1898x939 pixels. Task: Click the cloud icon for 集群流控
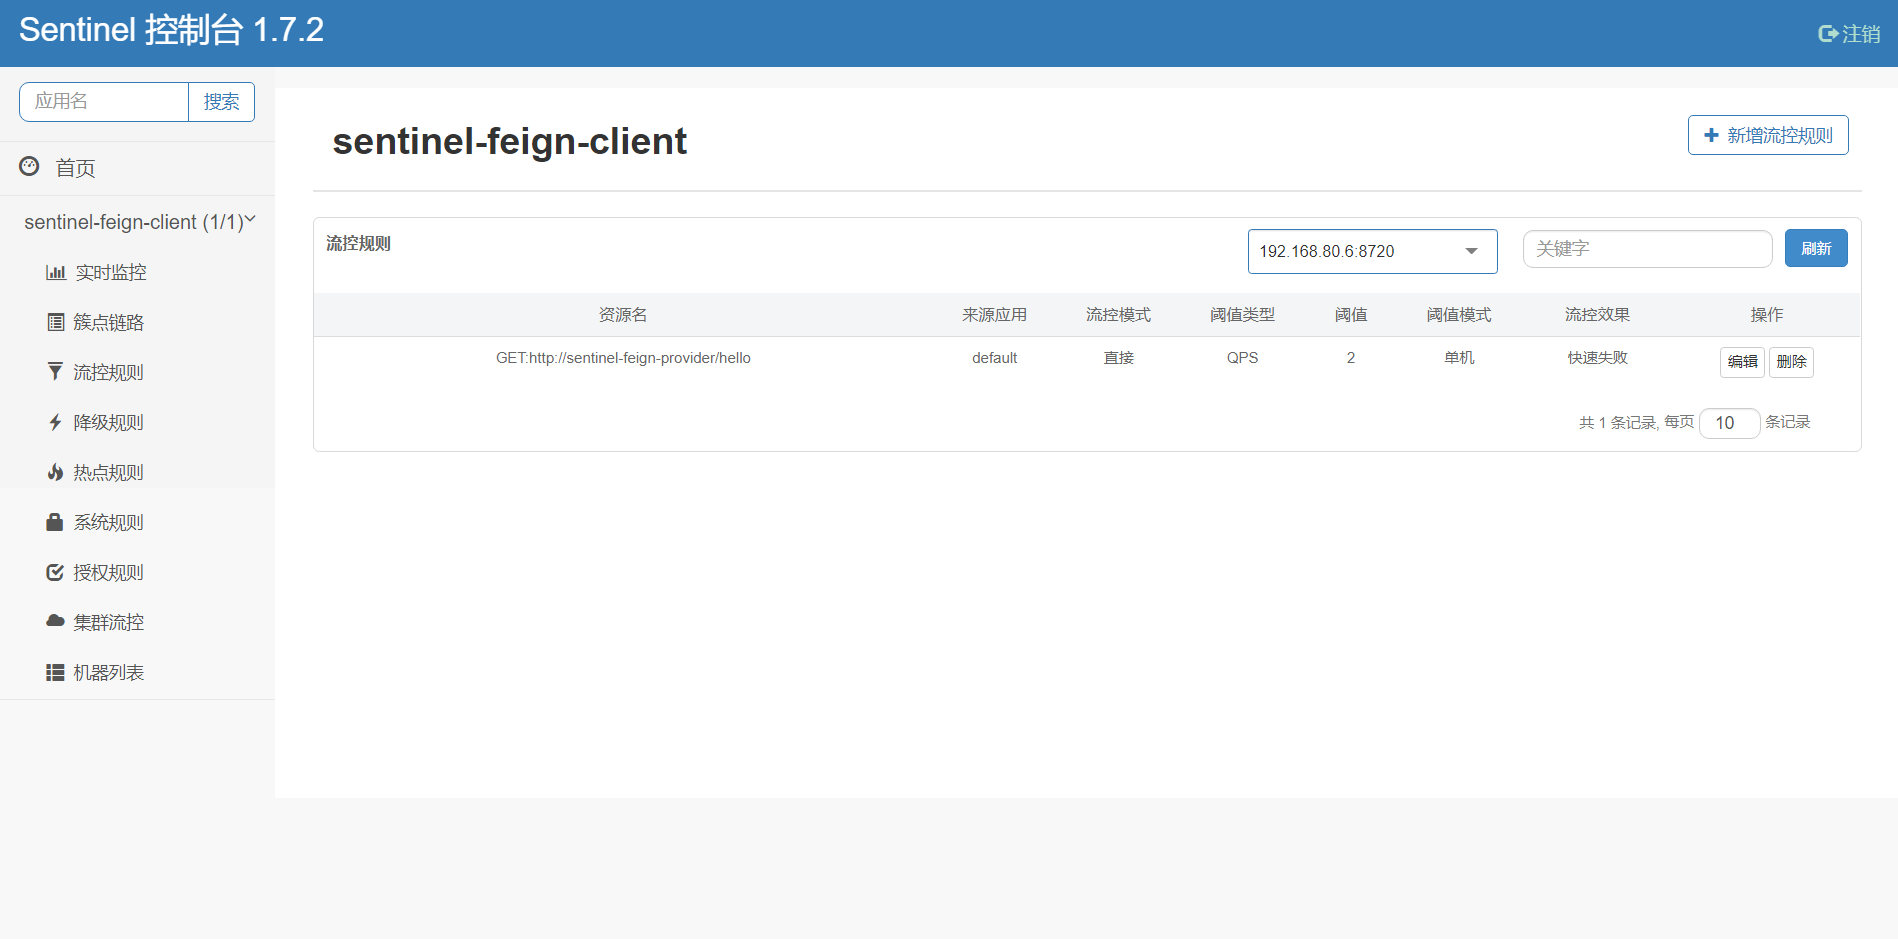point(56,621)
